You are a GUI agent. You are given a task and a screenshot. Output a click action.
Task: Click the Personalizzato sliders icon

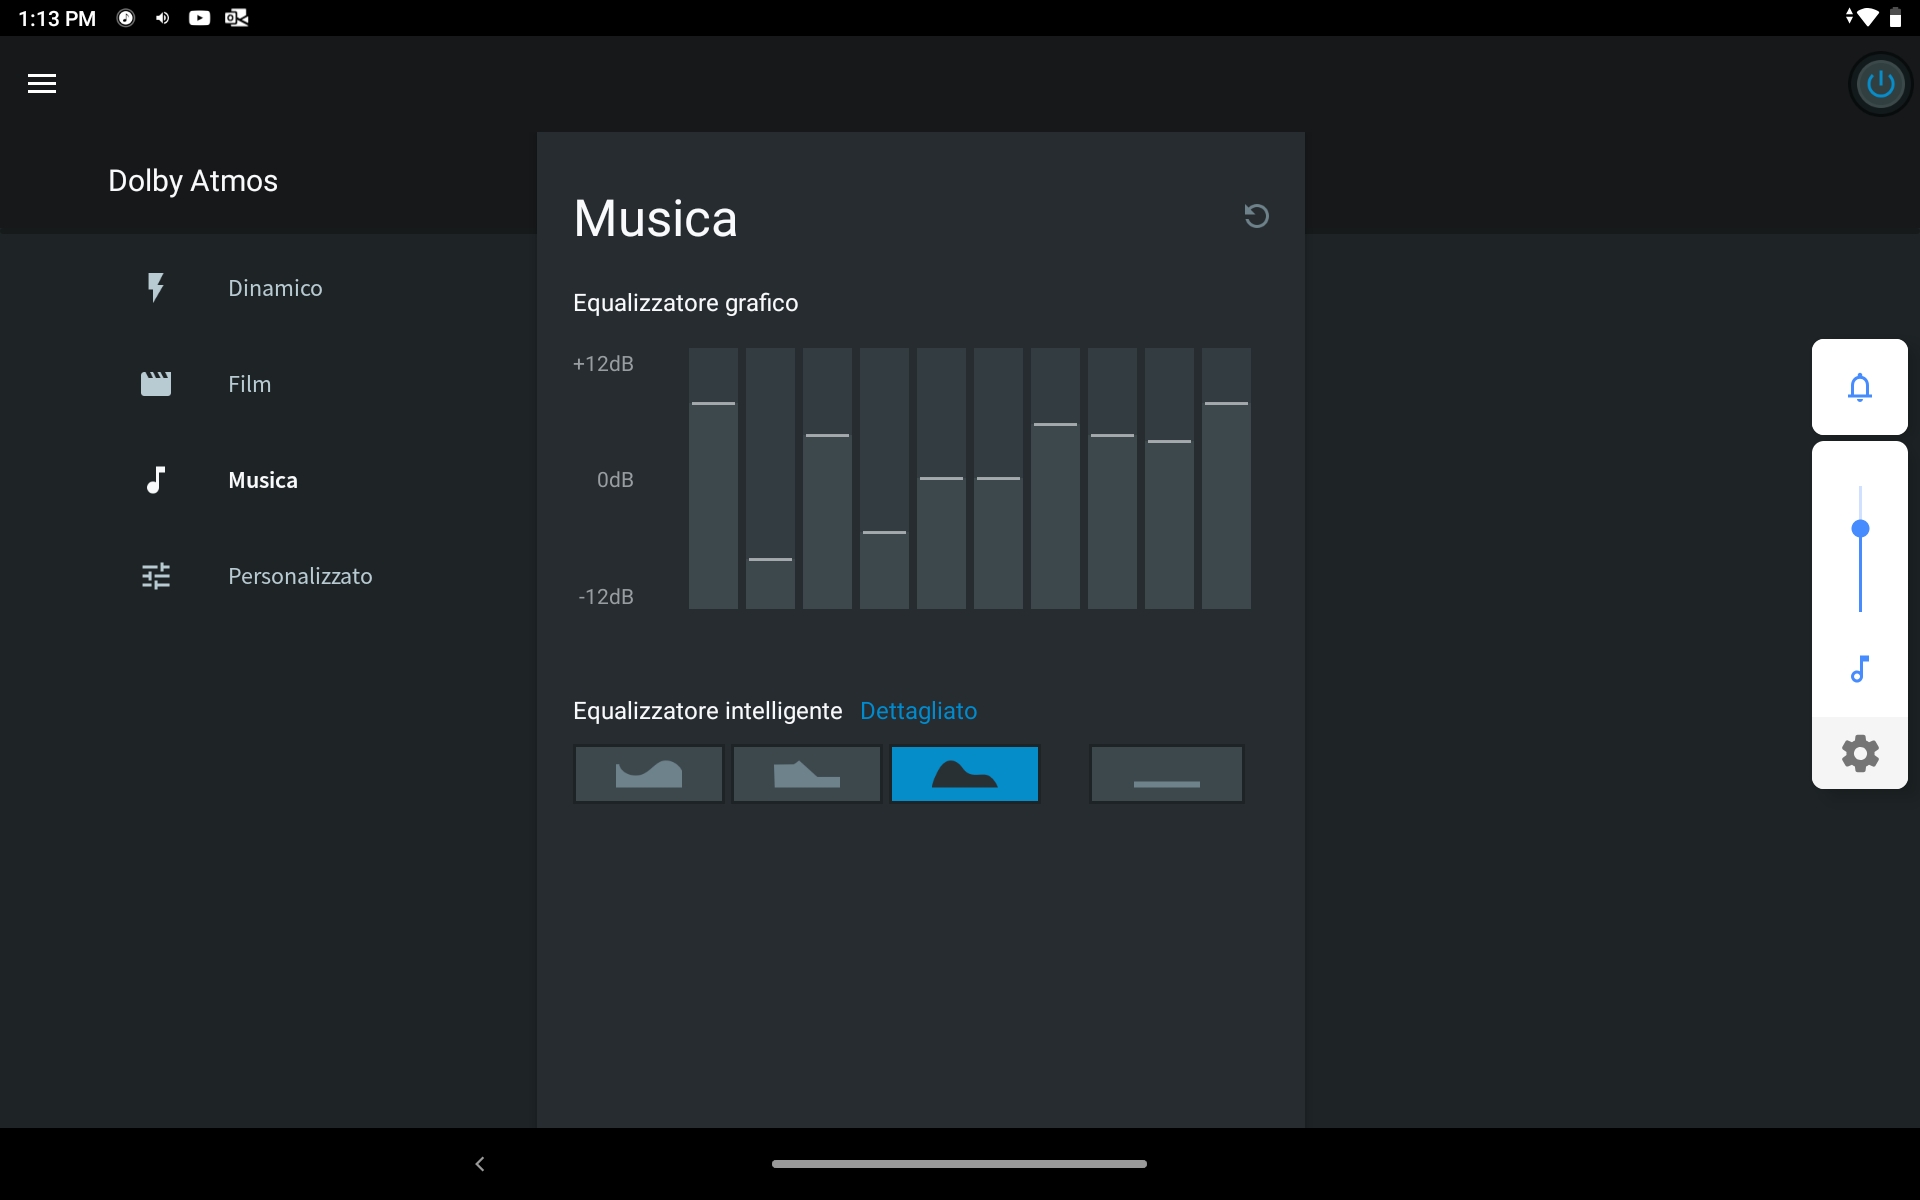[x=156, y=576]
